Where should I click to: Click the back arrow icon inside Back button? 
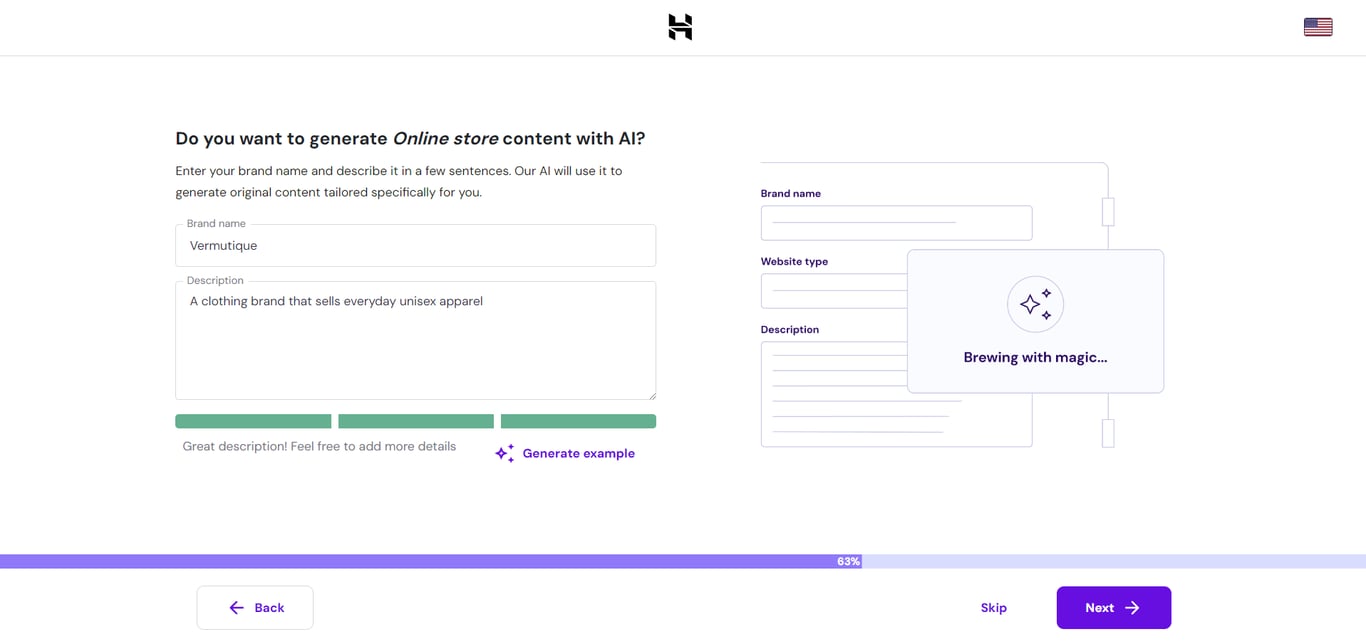click(236, 607)
